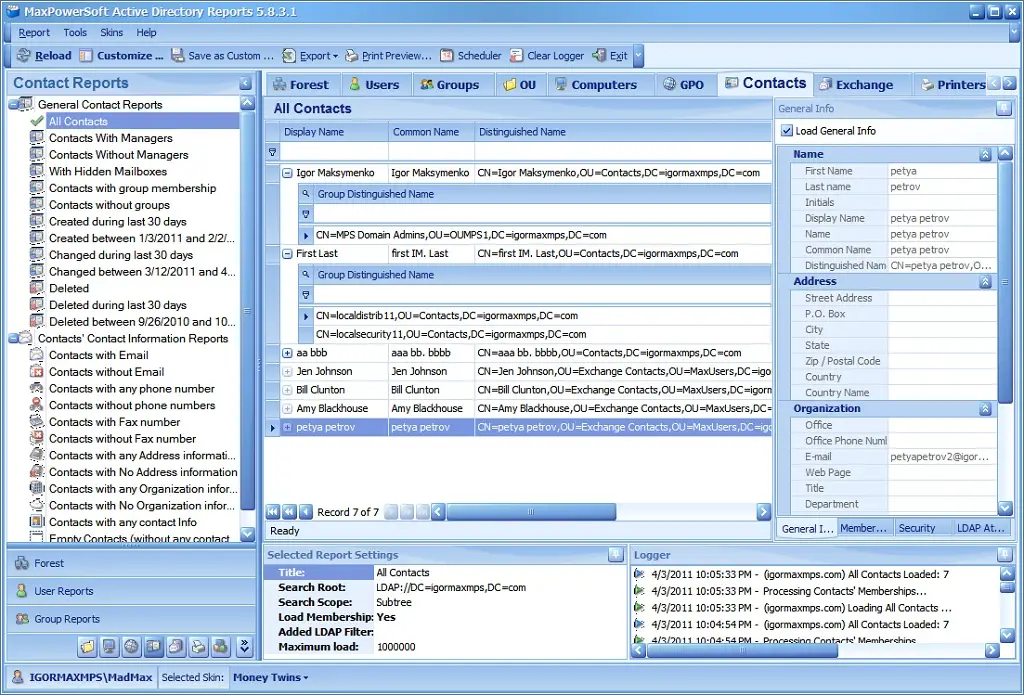Click the search icon in First Last's group header
1024x695 pixels.
pyautogui.click(x=306, y=275)
